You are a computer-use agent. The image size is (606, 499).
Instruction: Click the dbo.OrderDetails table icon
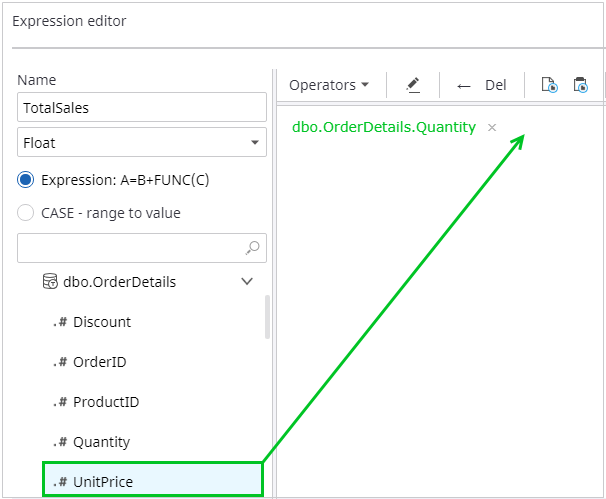(x=50, y=282)
